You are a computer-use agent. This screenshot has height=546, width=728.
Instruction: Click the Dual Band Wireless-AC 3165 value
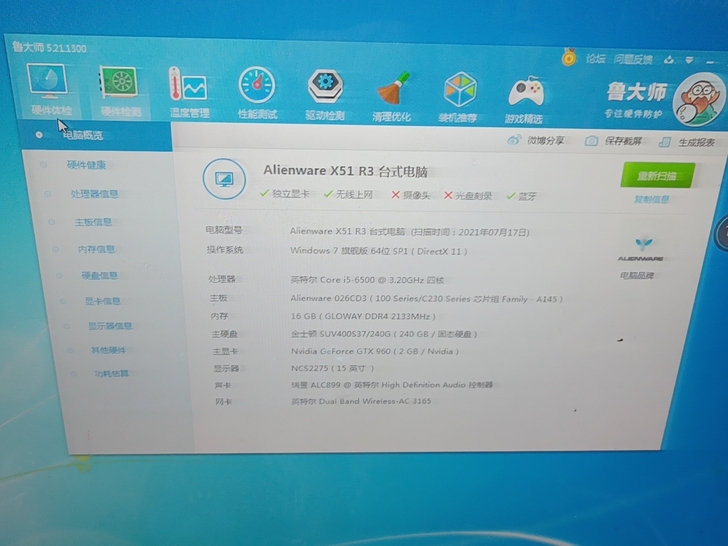tap(361, 401)
